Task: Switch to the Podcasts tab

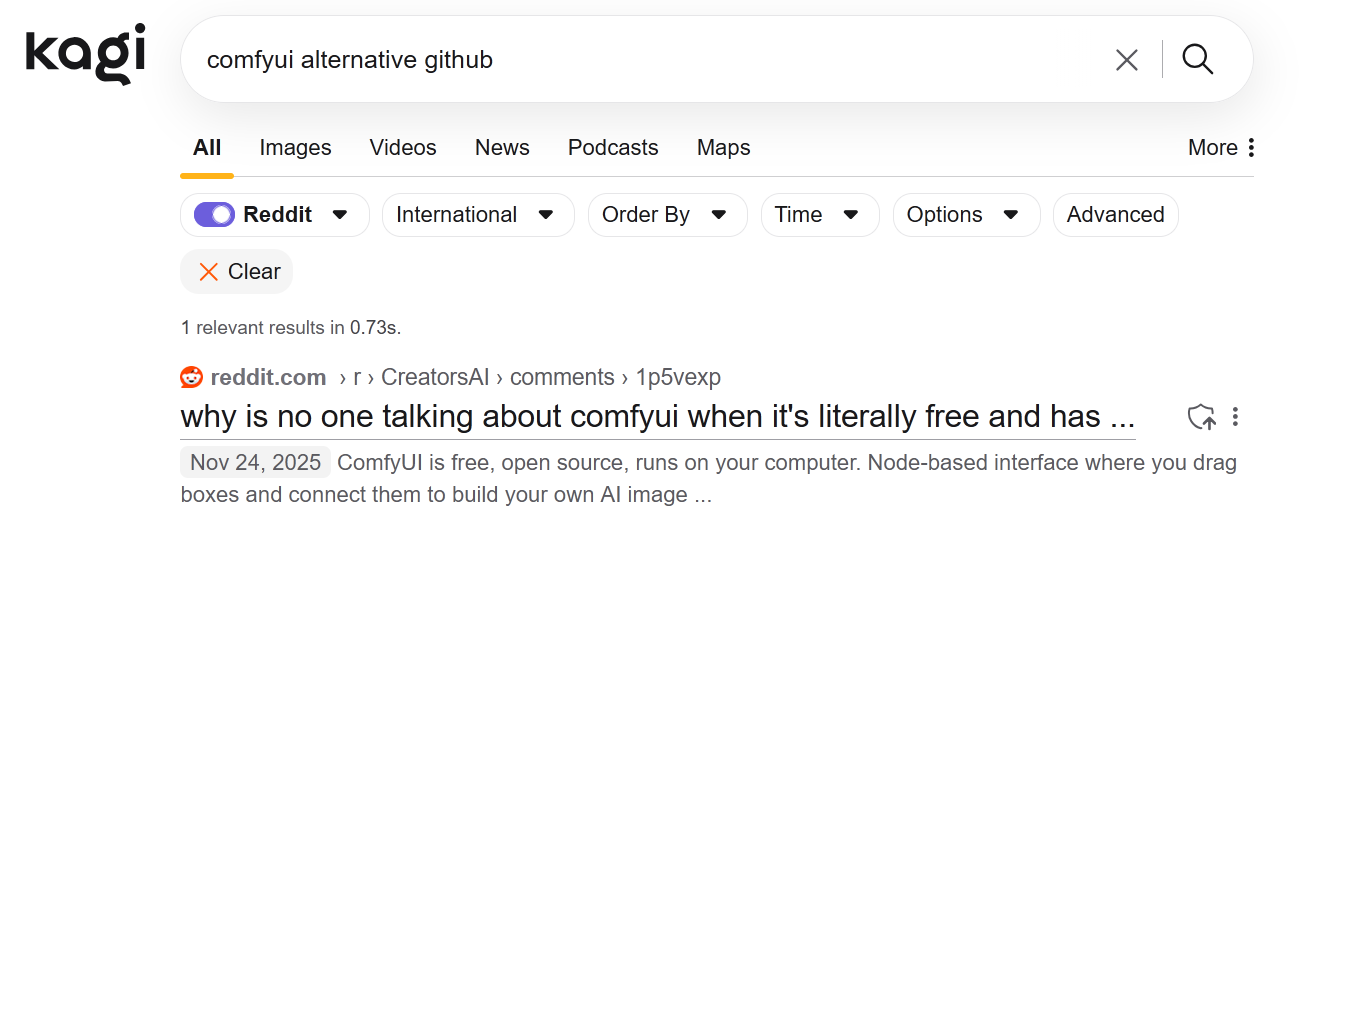Action: (x=613, y=148)
